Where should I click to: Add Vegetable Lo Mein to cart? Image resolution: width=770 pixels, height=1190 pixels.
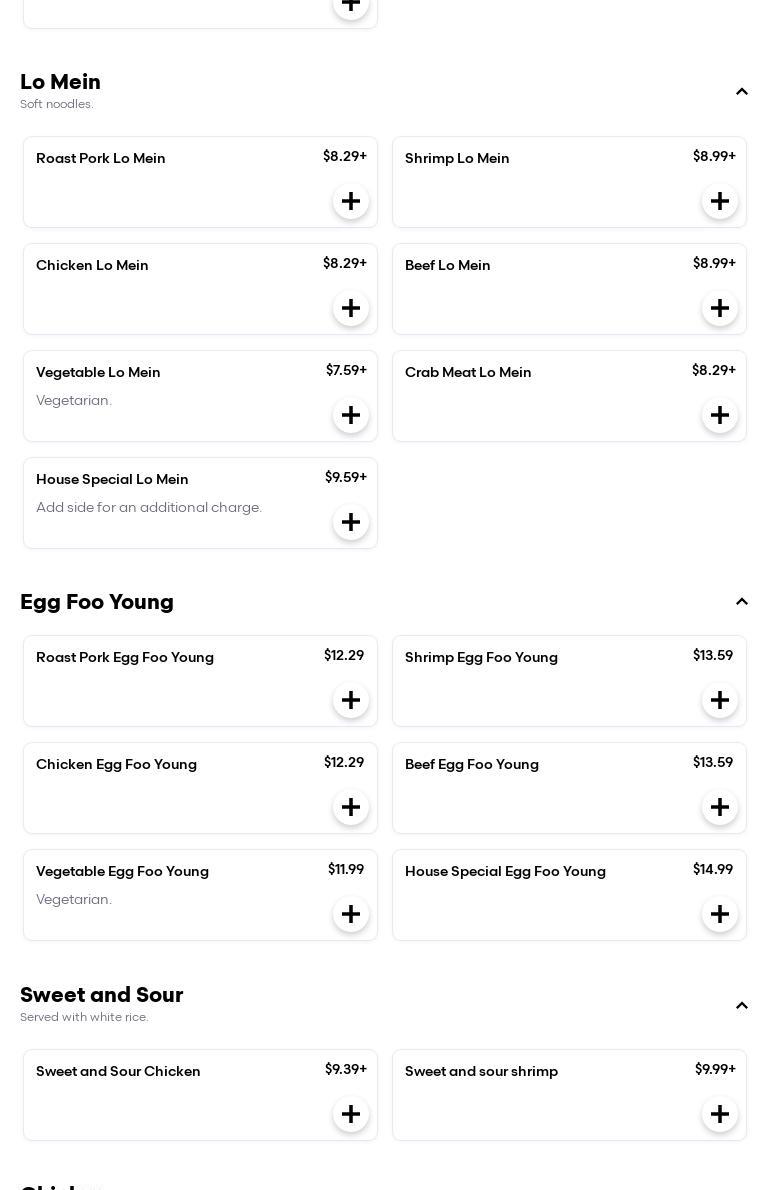pos(351,415)
